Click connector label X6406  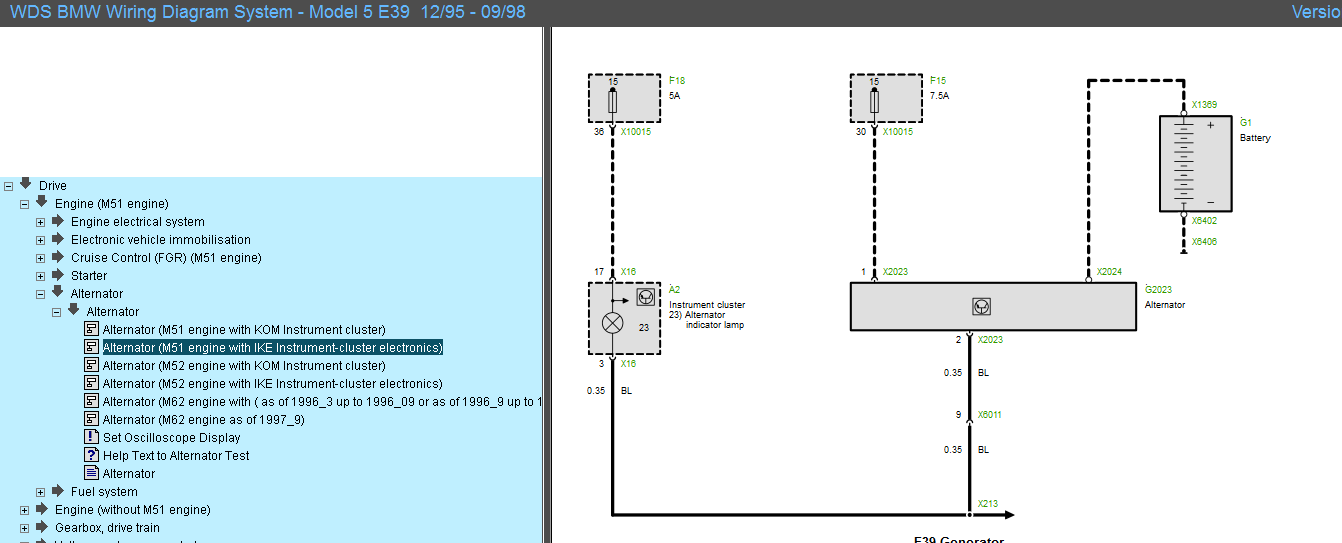coord(1204,241)
